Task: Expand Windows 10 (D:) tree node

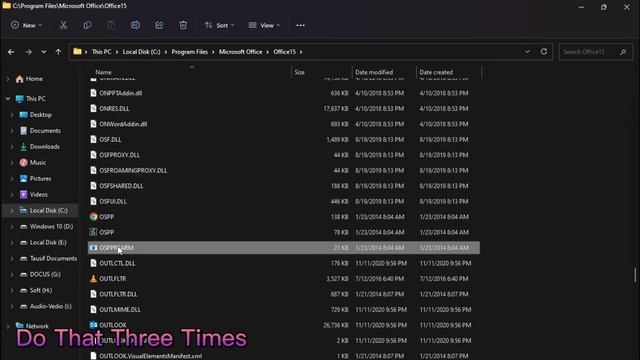Action: pyautogui.click(x=12, y=227)
